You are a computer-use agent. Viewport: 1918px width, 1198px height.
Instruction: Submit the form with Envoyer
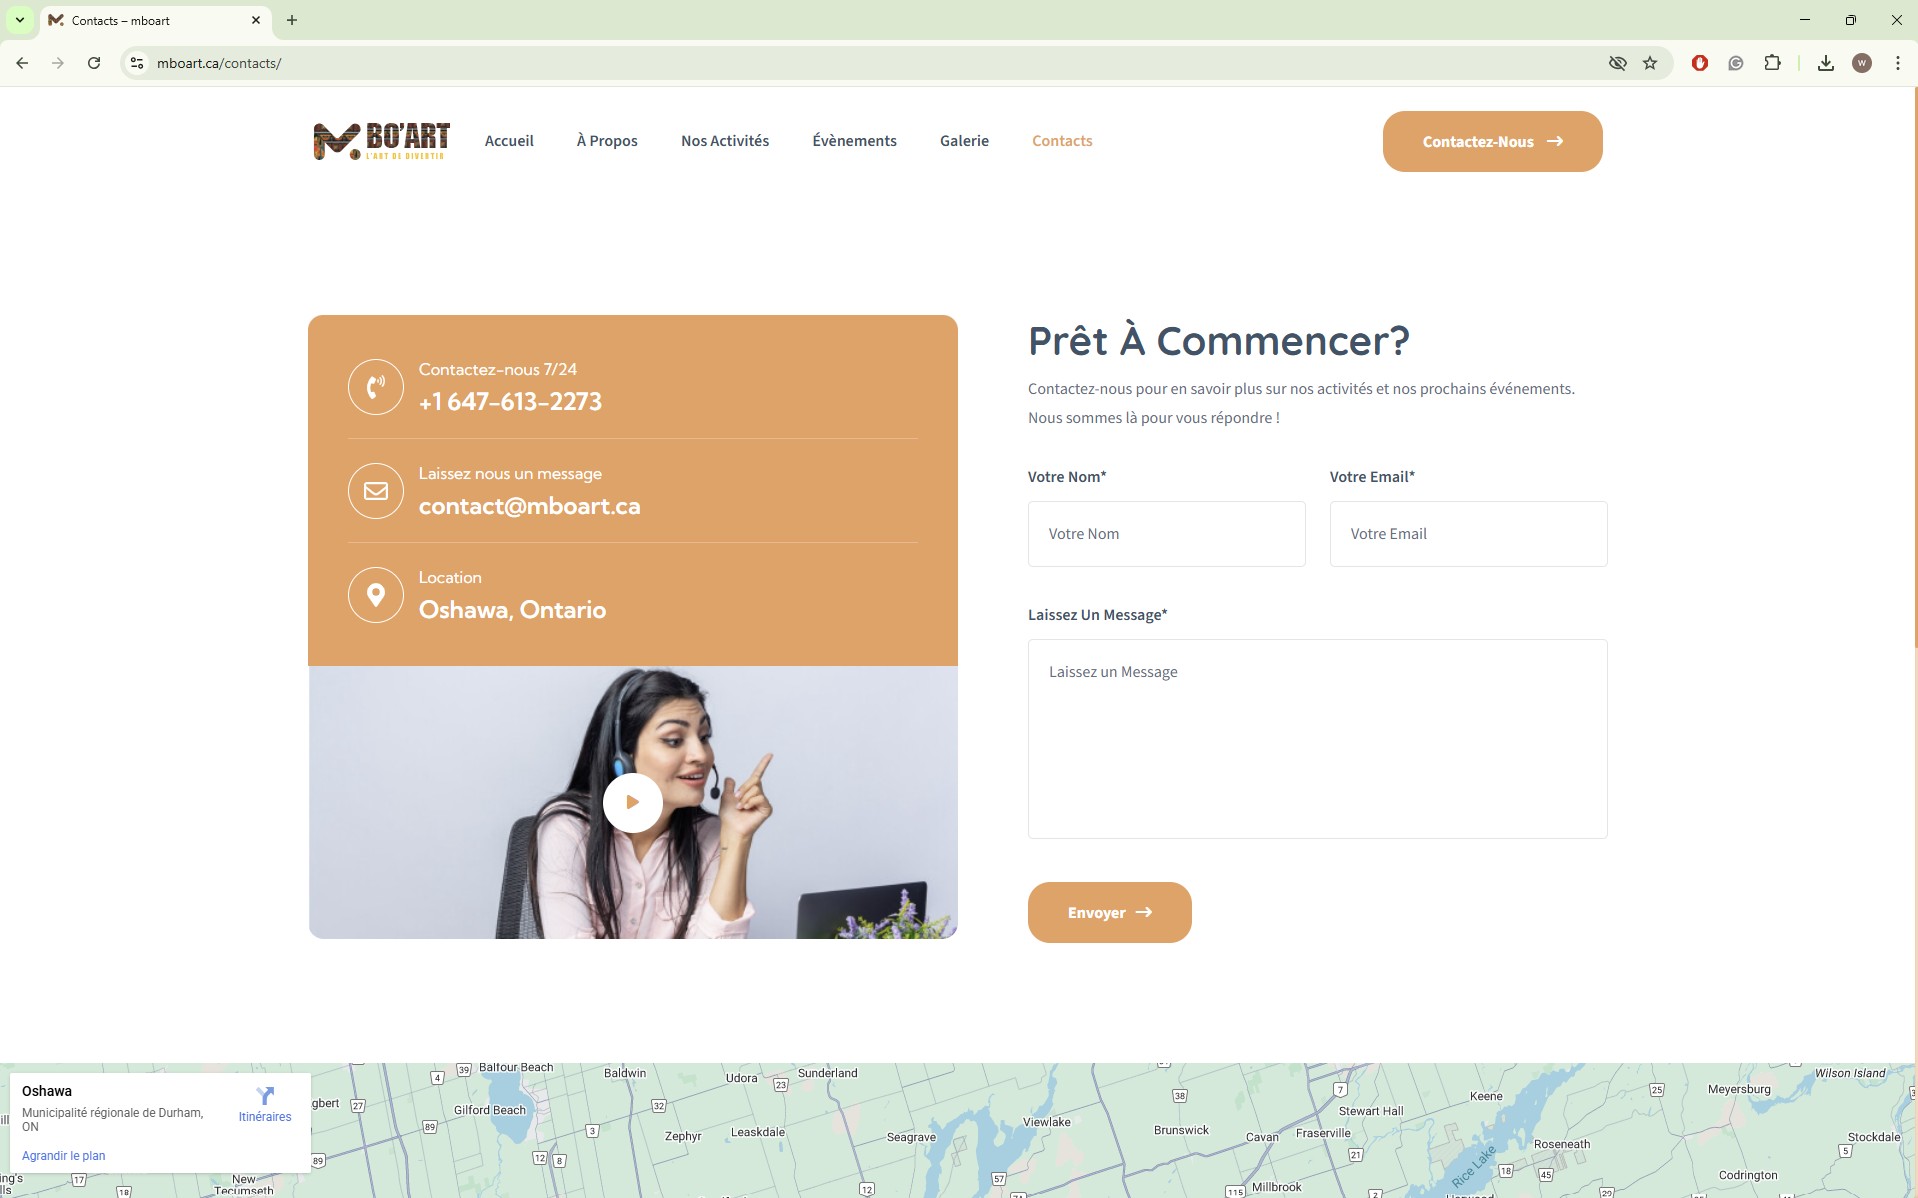1109,912
